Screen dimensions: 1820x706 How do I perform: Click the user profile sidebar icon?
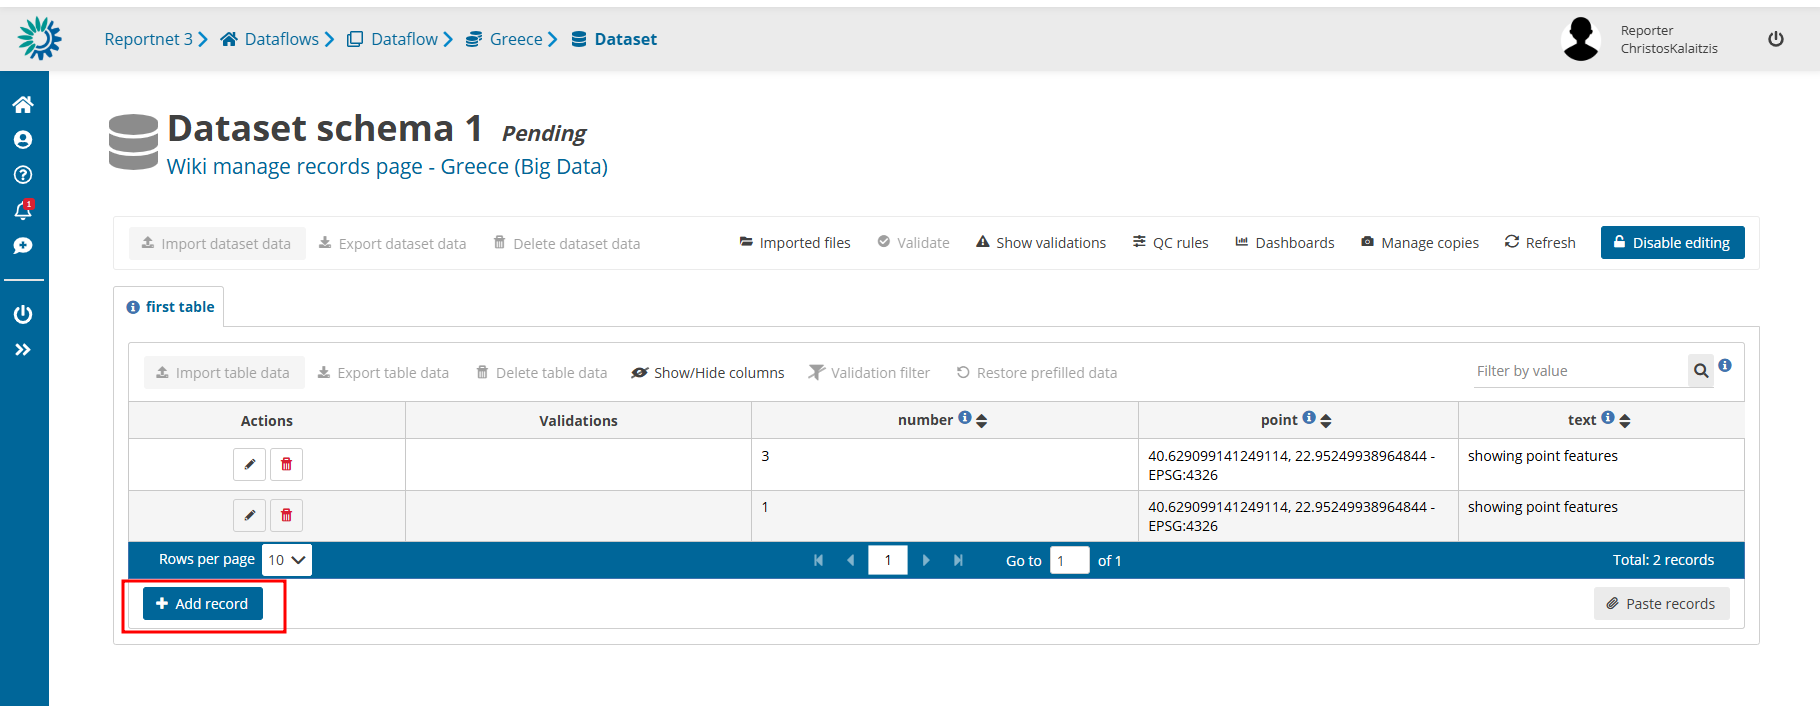[x=23, y=140]
